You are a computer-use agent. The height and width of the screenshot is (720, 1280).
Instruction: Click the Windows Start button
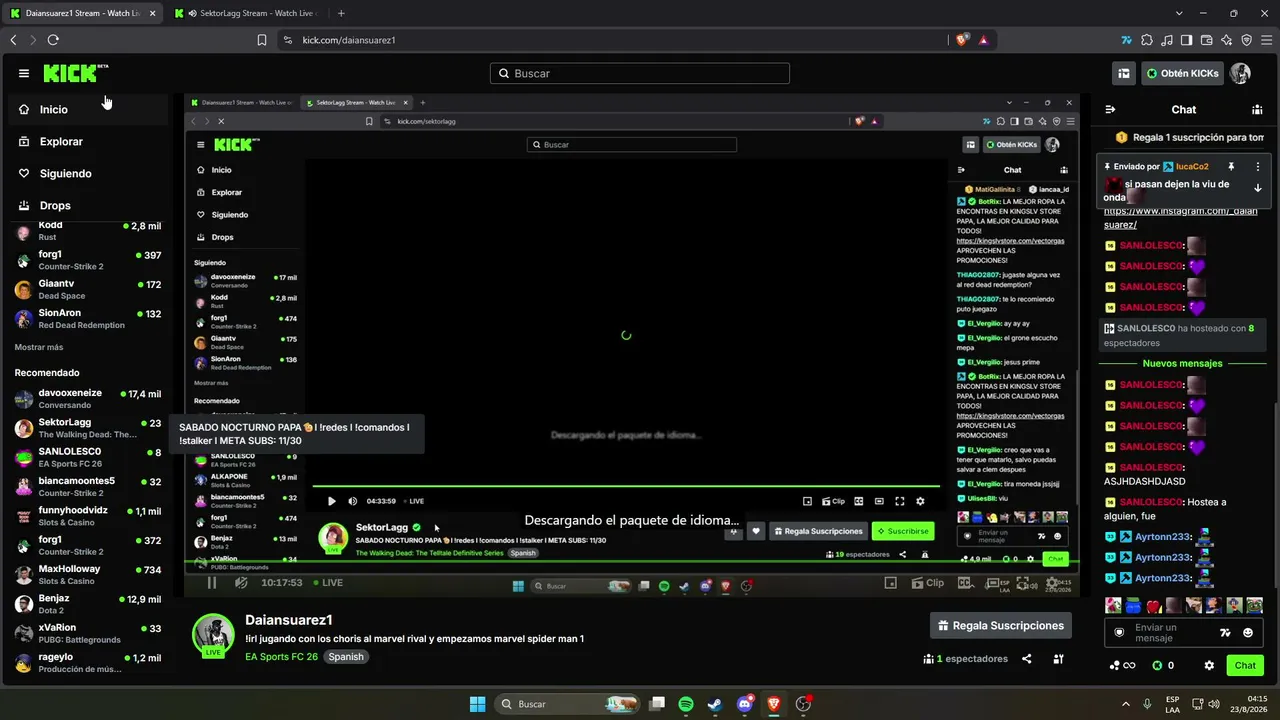478,704
